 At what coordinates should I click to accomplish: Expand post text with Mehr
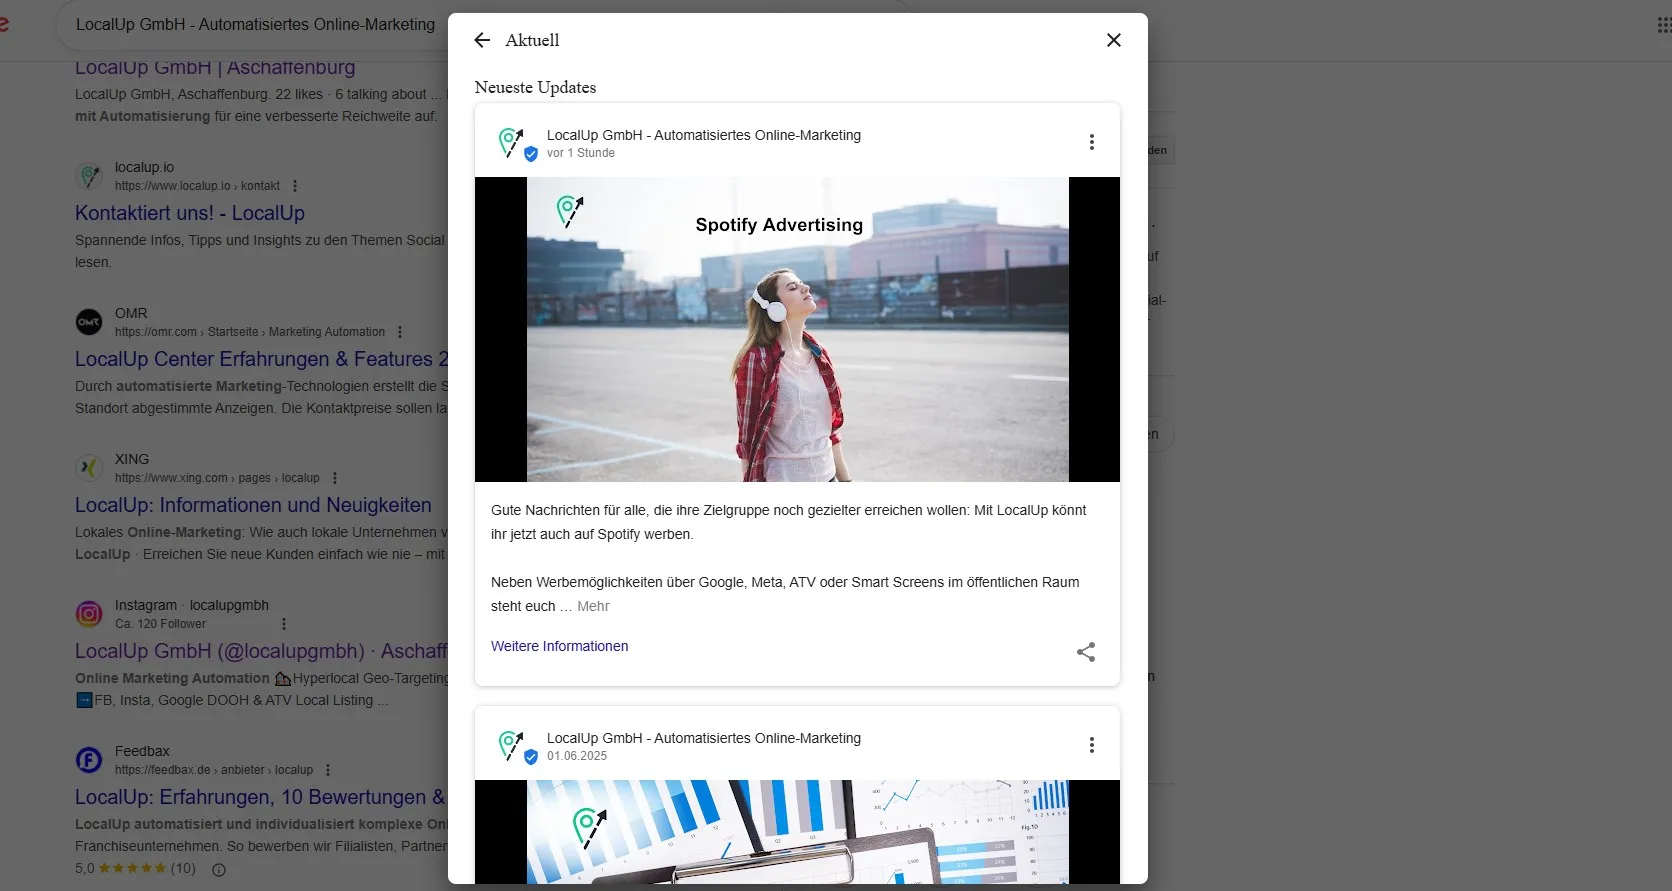point(593,606)
